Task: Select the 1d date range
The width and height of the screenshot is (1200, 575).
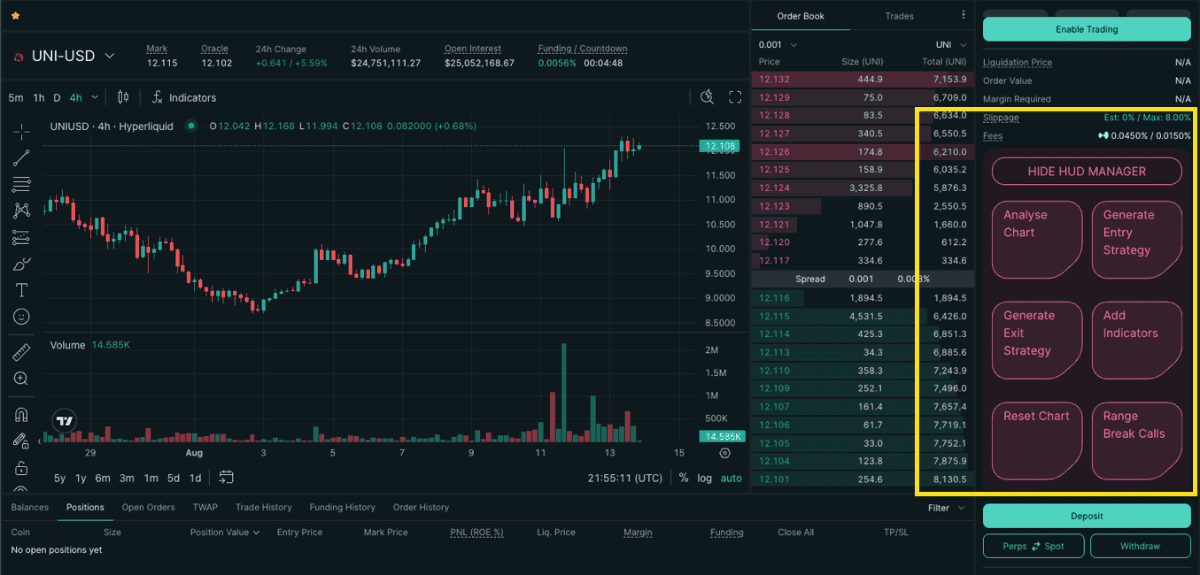Action: tap(195, 478)
